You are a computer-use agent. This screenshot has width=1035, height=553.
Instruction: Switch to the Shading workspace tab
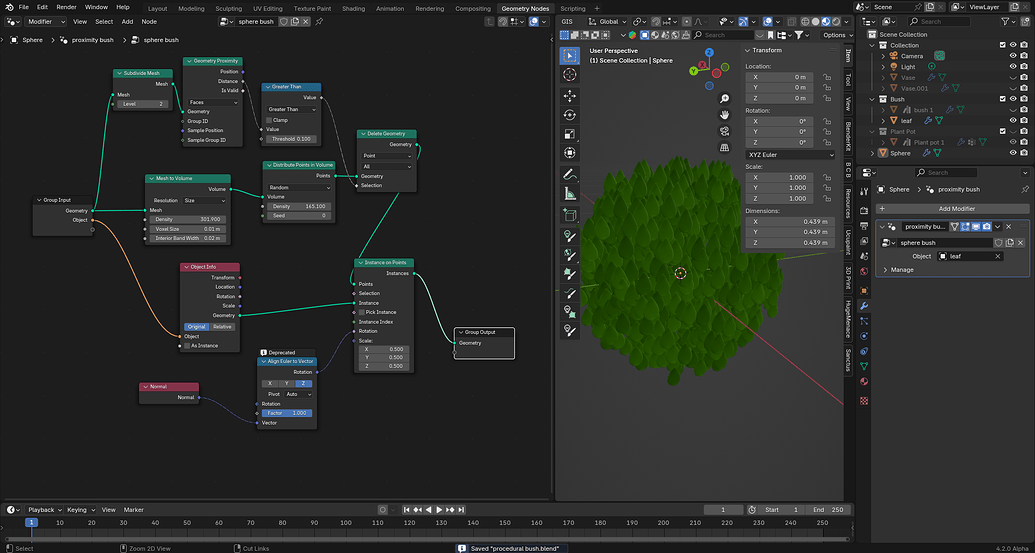pos(353,9)
